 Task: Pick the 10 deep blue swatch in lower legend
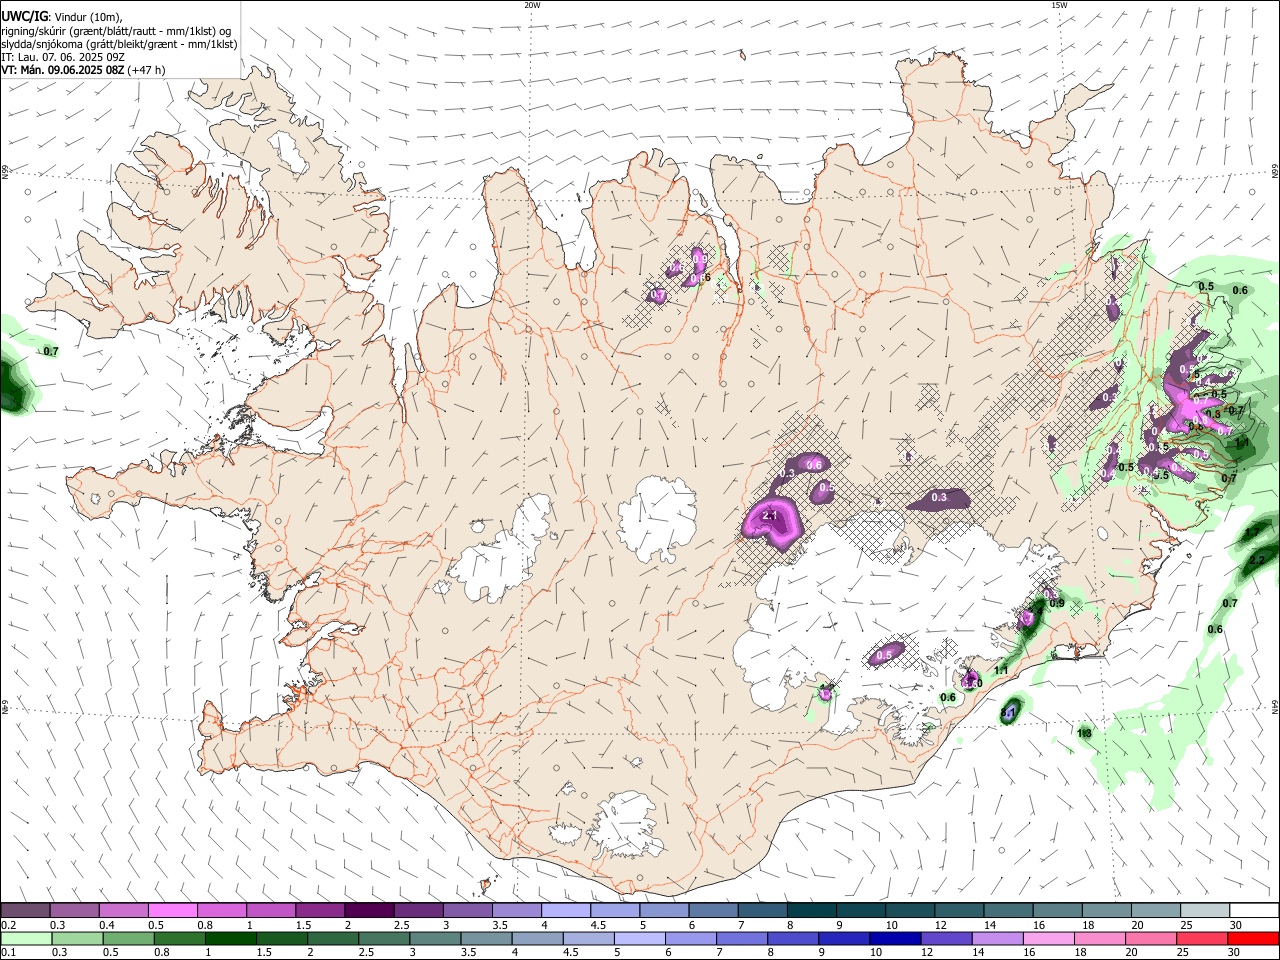point(893,938)
